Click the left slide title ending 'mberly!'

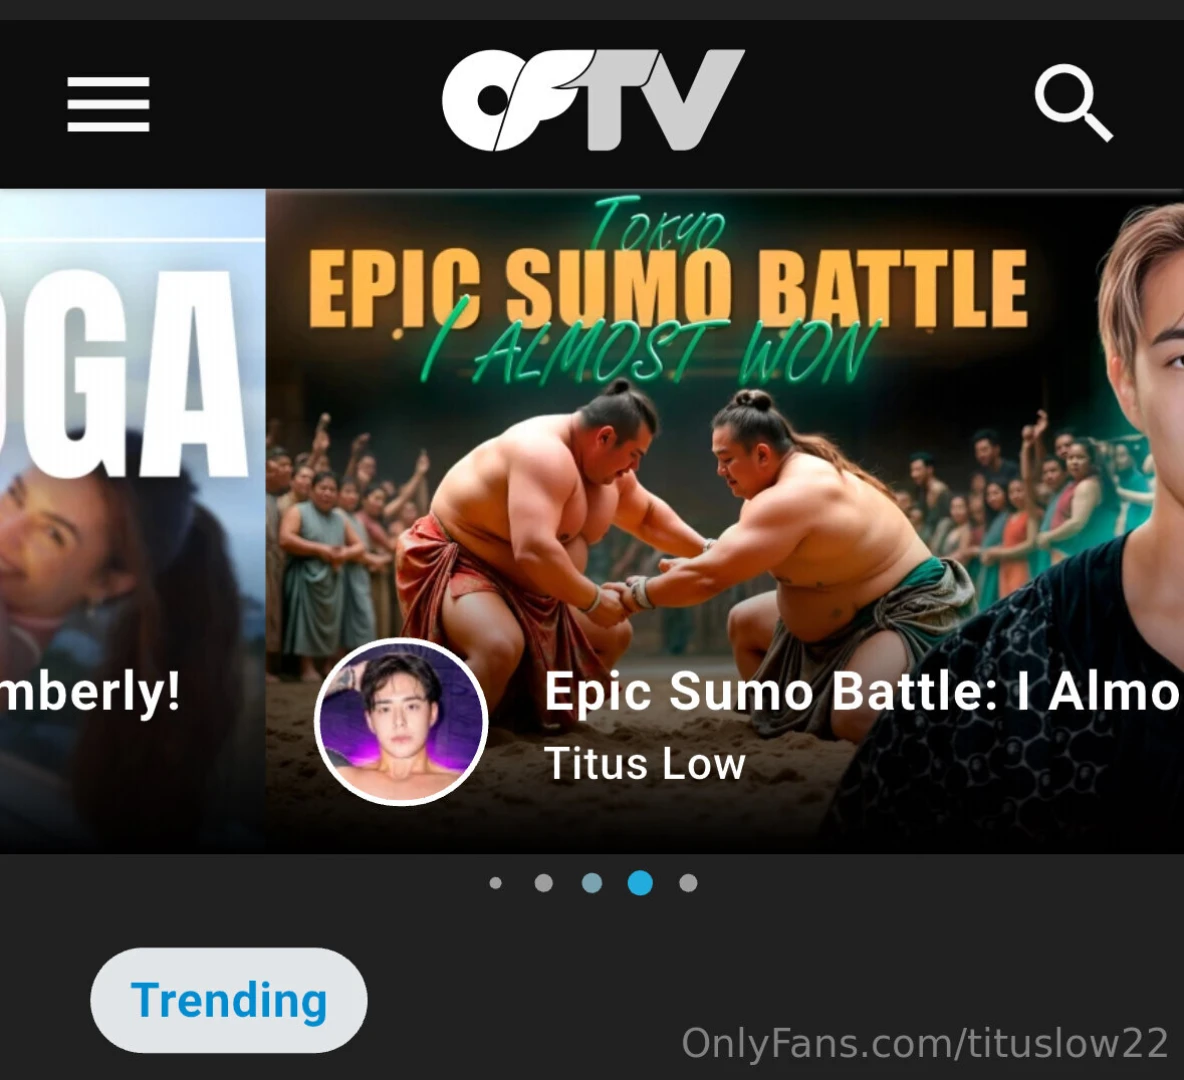pyautogui.click(x=91, y=691)
